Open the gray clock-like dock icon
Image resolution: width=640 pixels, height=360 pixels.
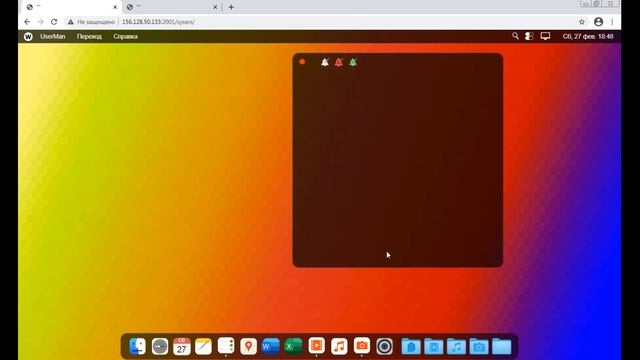[160, 346]
